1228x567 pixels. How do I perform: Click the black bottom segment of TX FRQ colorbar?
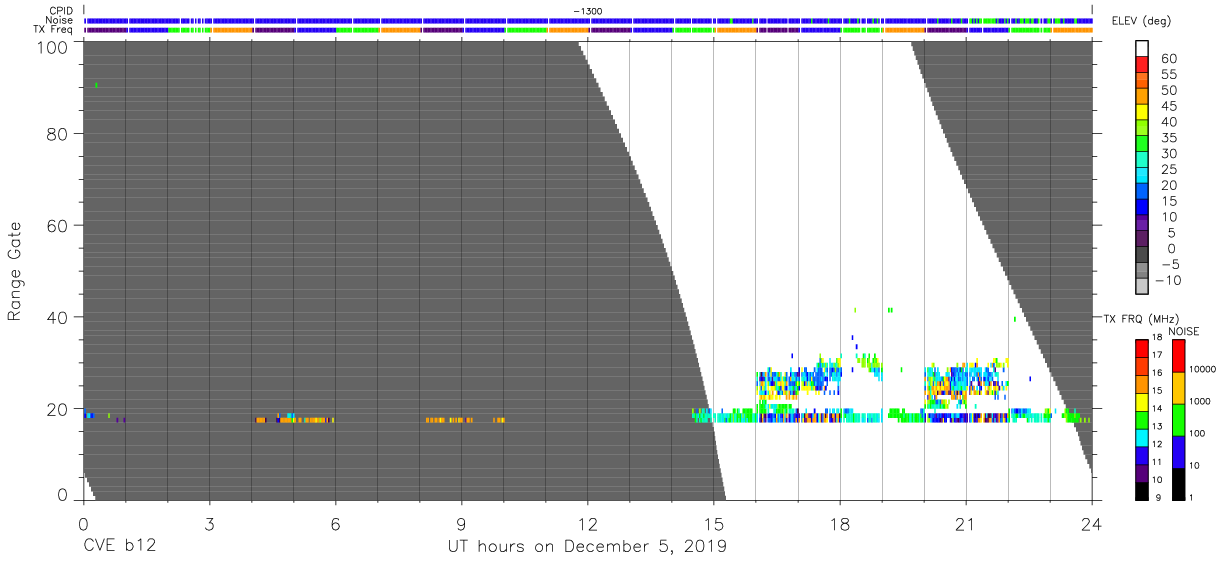click(1142, 489)
